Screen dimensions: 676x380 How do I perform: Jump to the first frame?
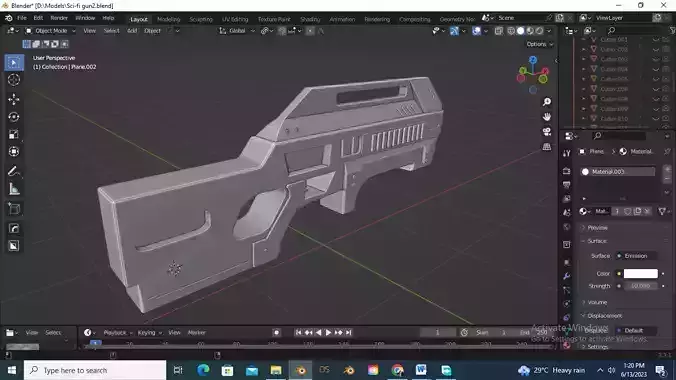click(298, 333)
